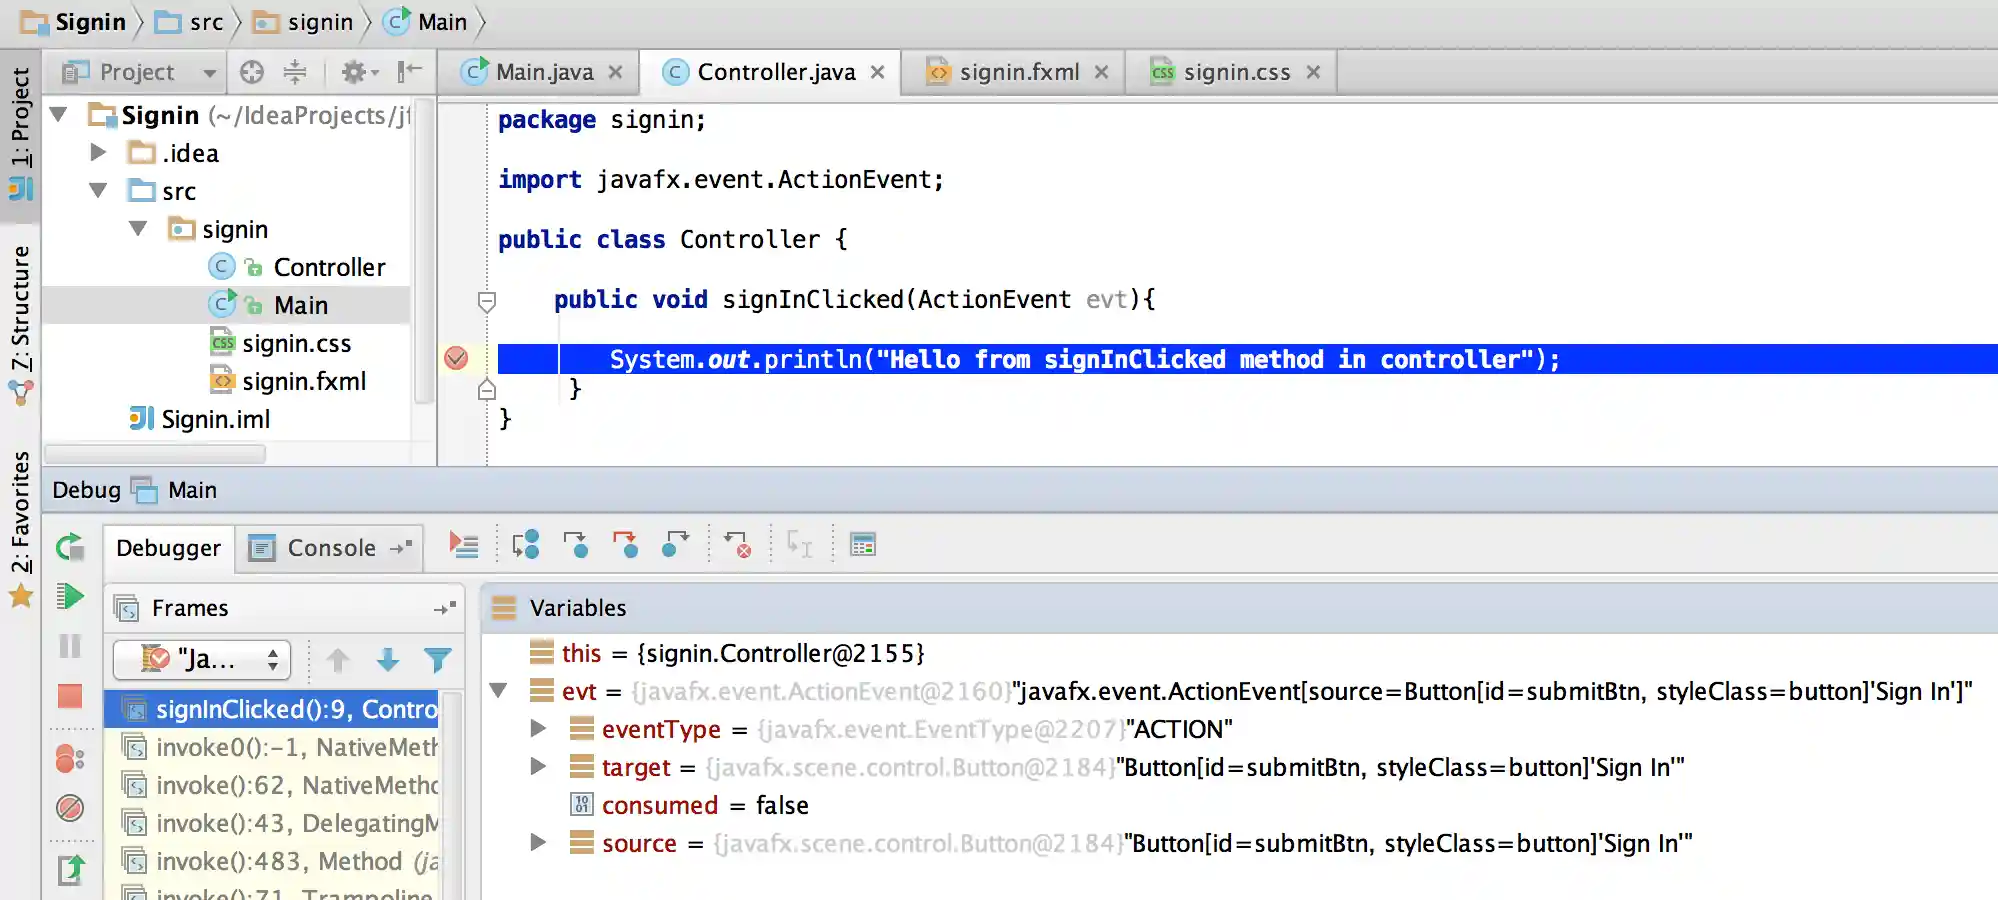
Task: Open the Evaluate Expression calculator icon
Action: click(862, 545)
